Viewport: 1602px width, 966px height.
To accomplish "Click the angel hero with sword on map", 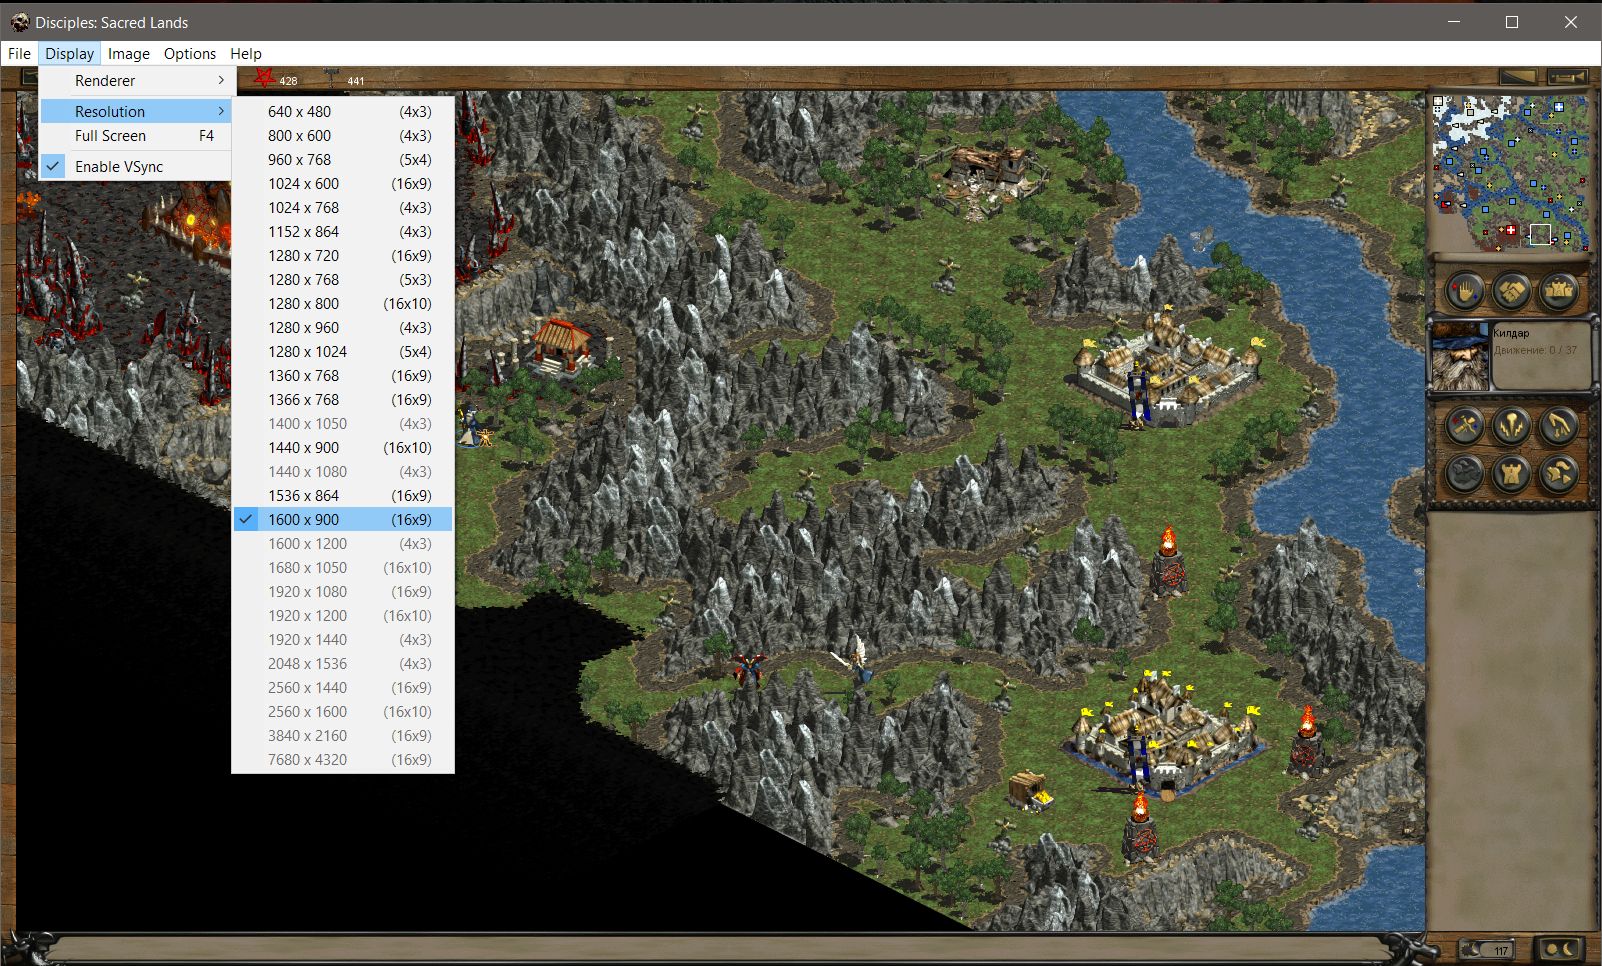I will [855, 659].
